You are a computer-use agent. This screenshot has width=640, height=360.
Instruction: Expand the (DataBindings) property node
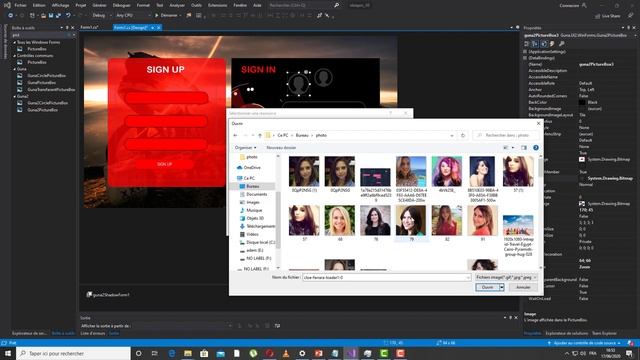(x=525, y=58)
